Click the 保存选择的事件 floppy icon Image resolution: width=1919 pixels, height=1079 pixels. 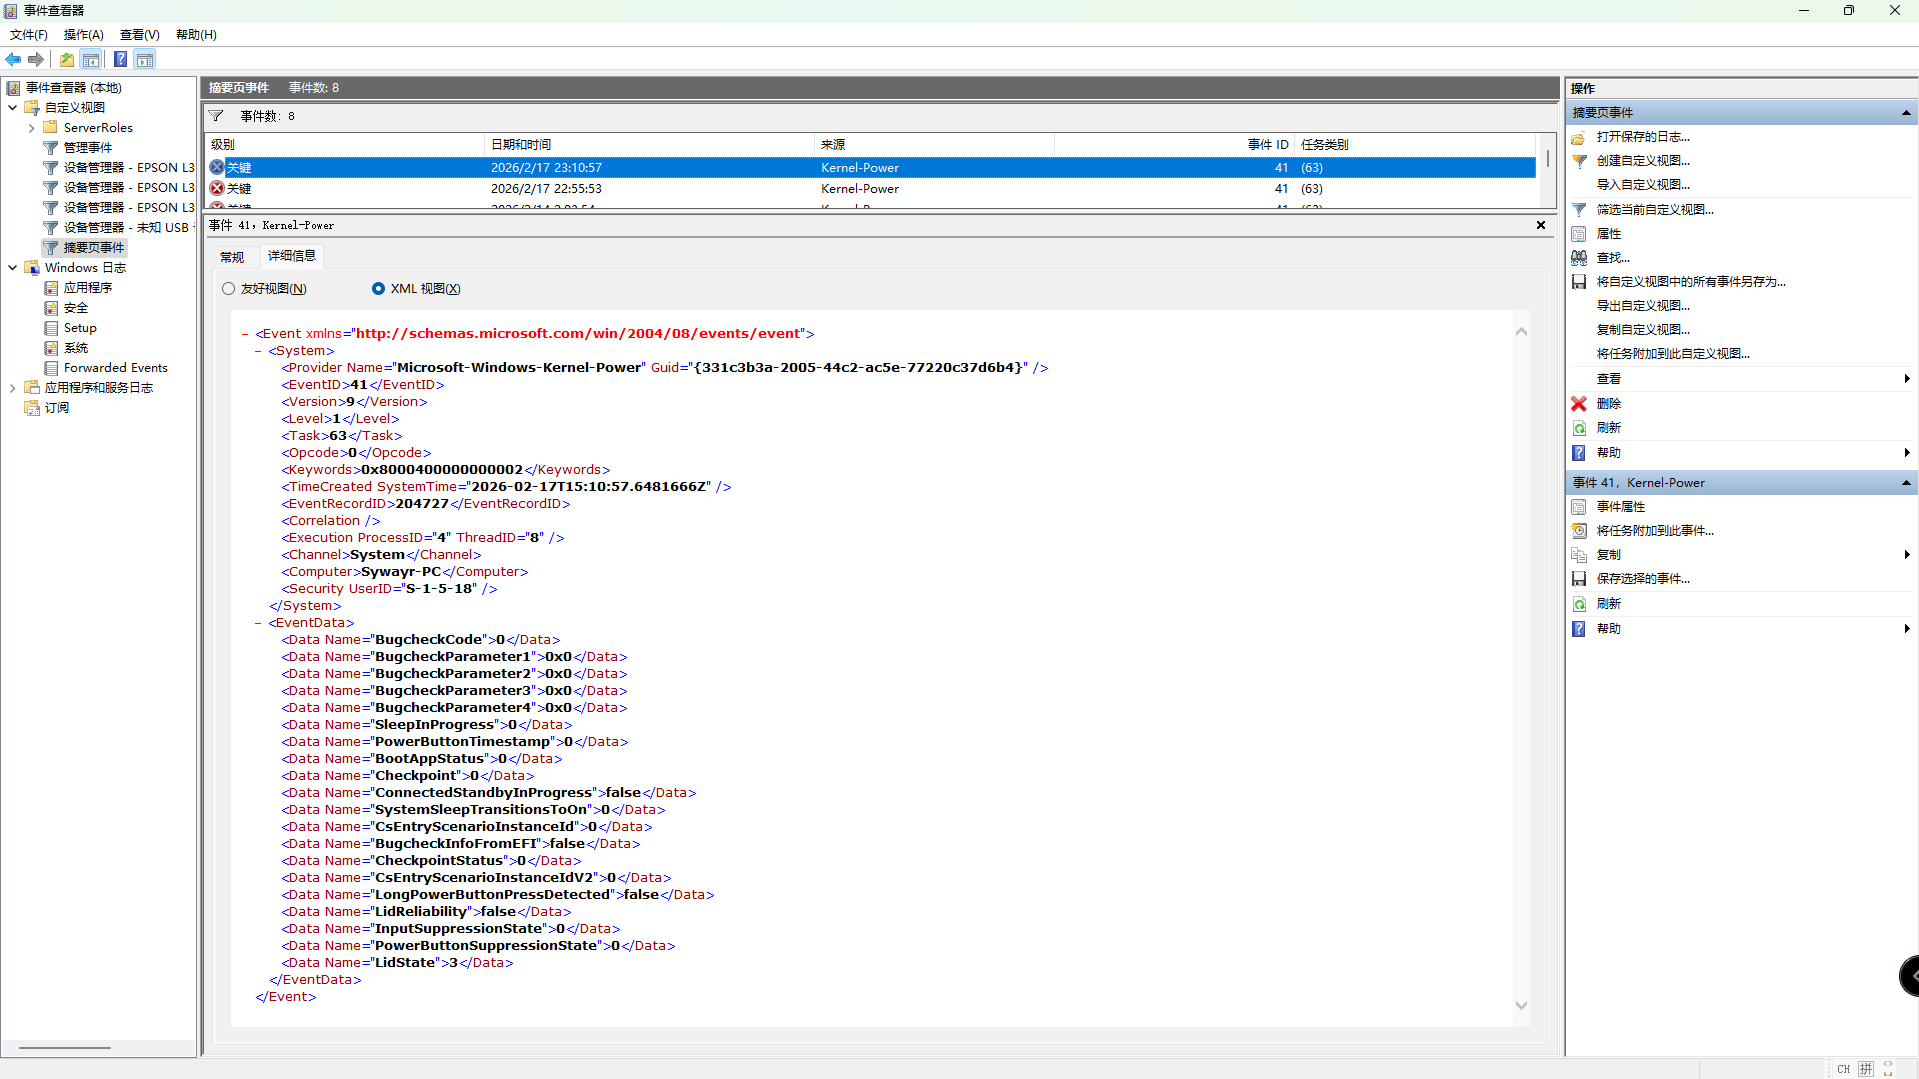[x=1579, y=579]
